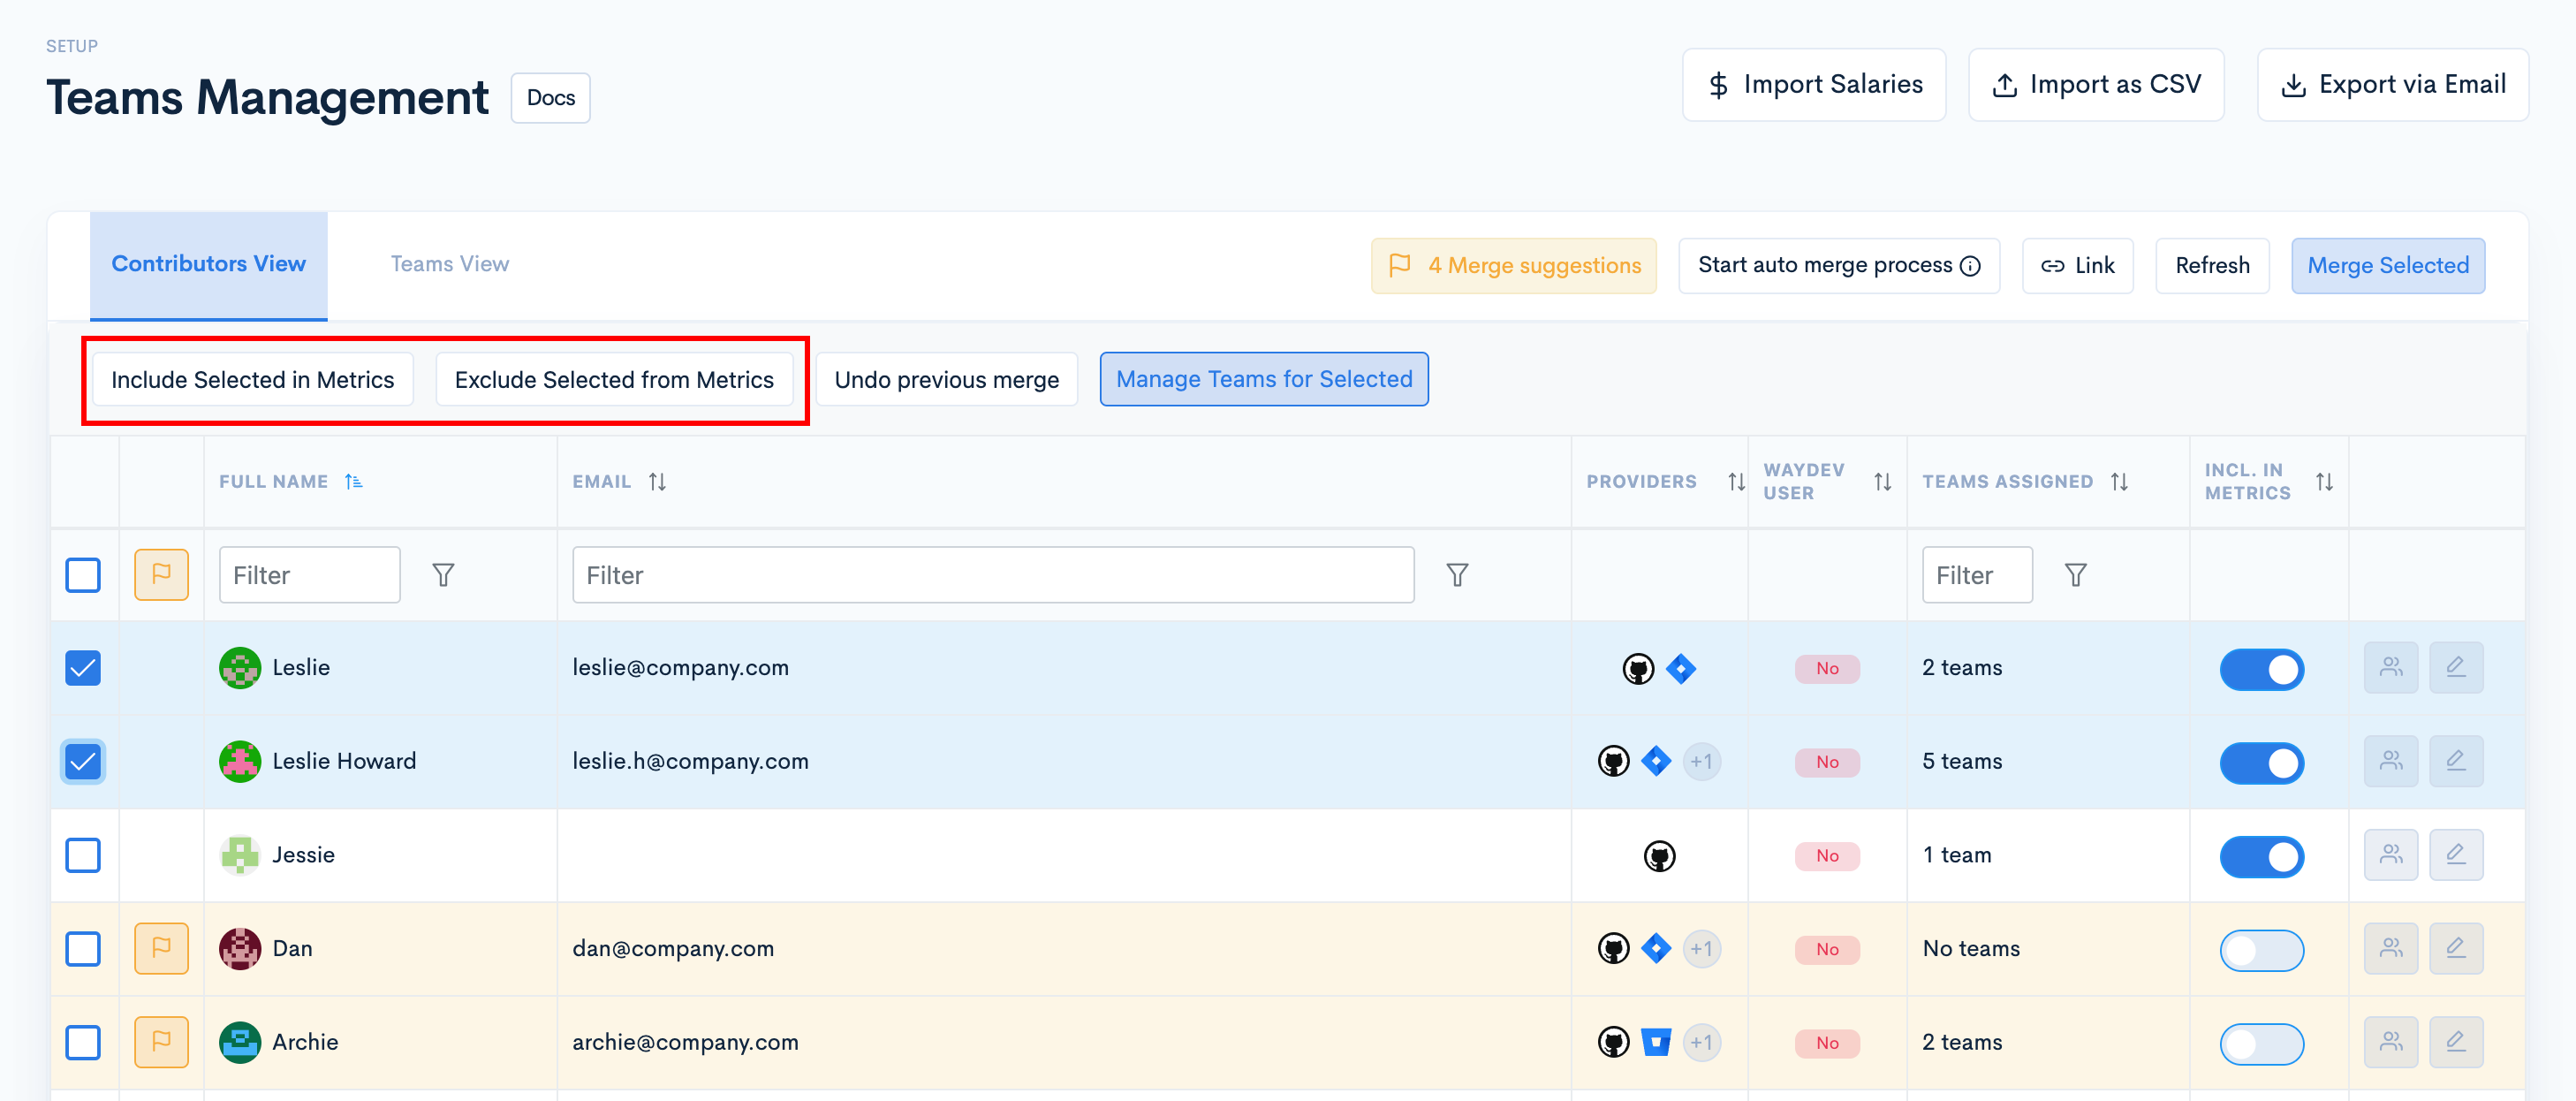This screenshot has width=2576, height=1101.
Task: Open team assignment icon for Leslie Howard
Action: [2390, 762]
